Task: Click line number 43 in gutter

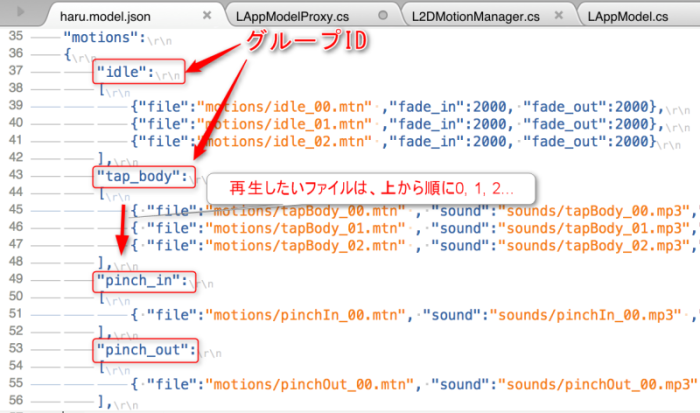Action: (x=16, y=175)
